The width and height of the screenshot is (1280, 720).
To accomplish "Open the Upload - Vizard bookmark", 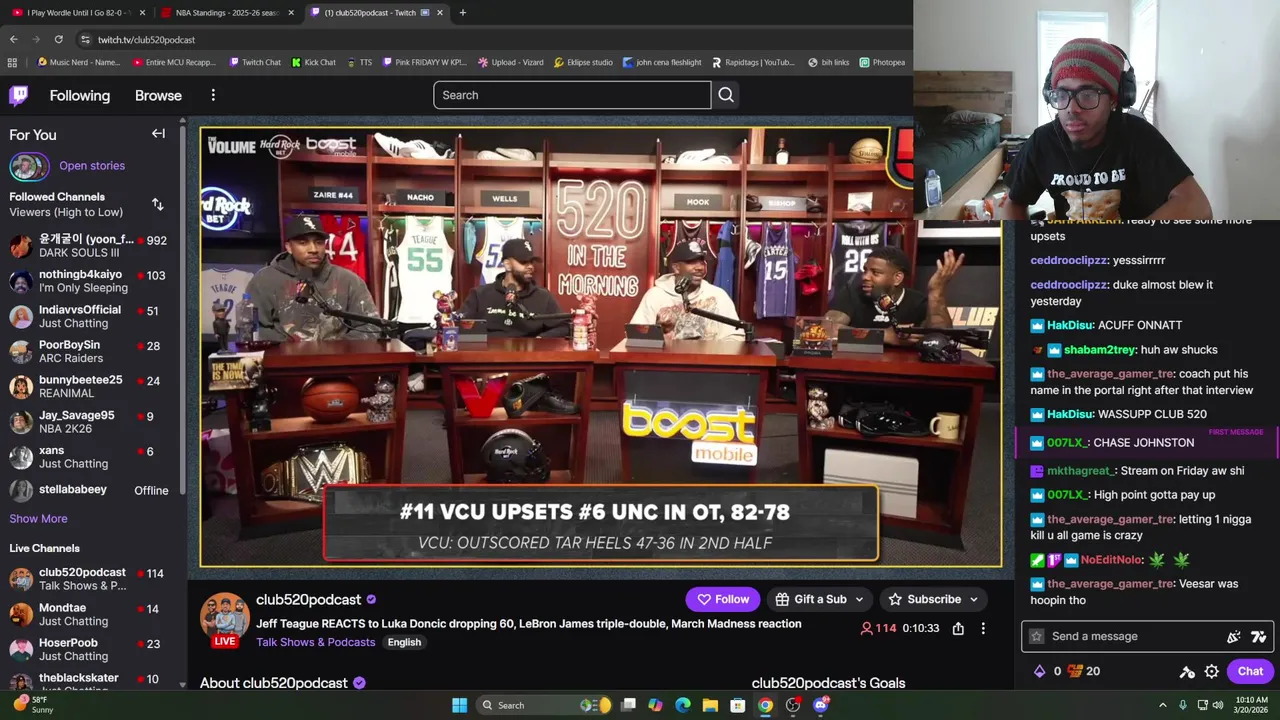I will point(511,62).
